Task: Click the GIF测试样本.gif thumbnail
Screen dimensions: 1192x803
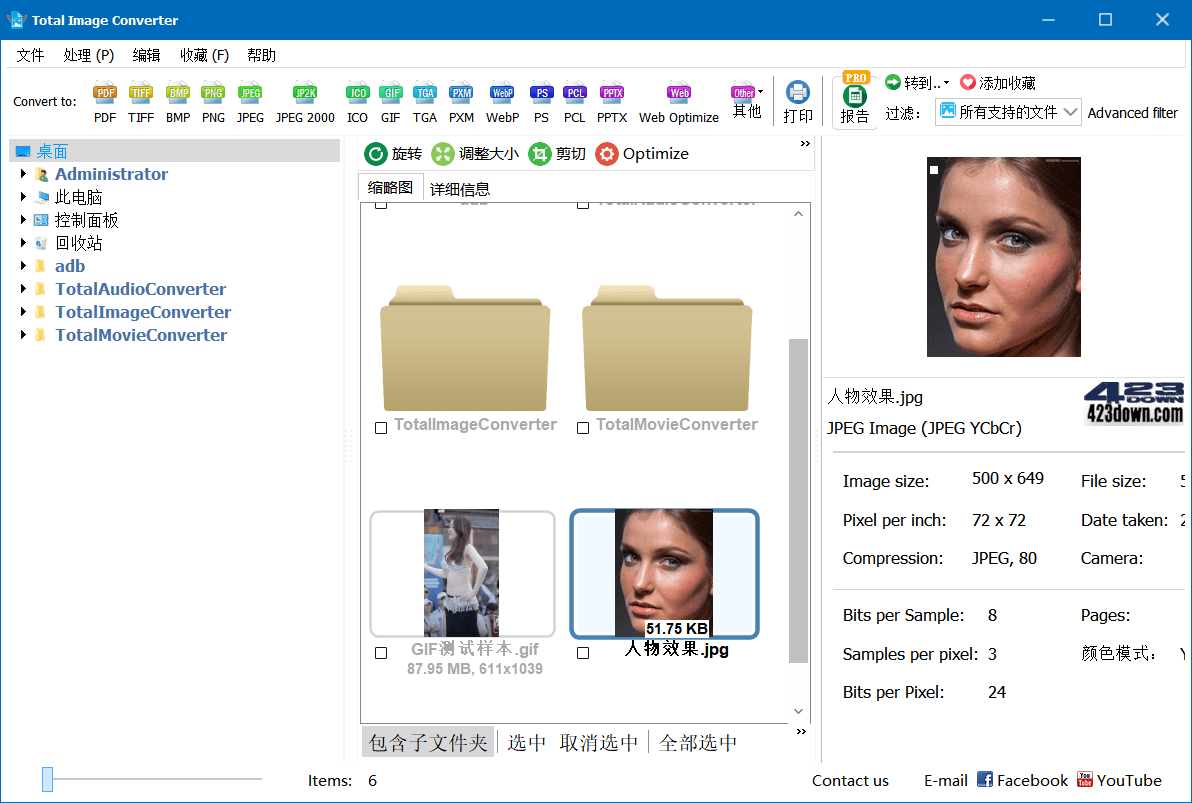Action: (x=462, y=573)
